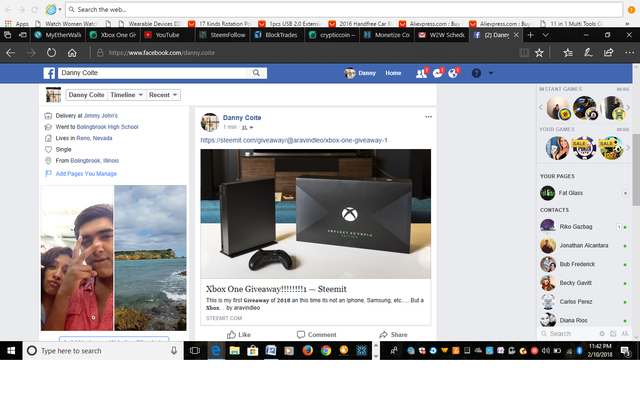This screenshot has height=419, width=640.
Task: Expand the Facebook account settings arrow
Action: [x=491, y=73]
